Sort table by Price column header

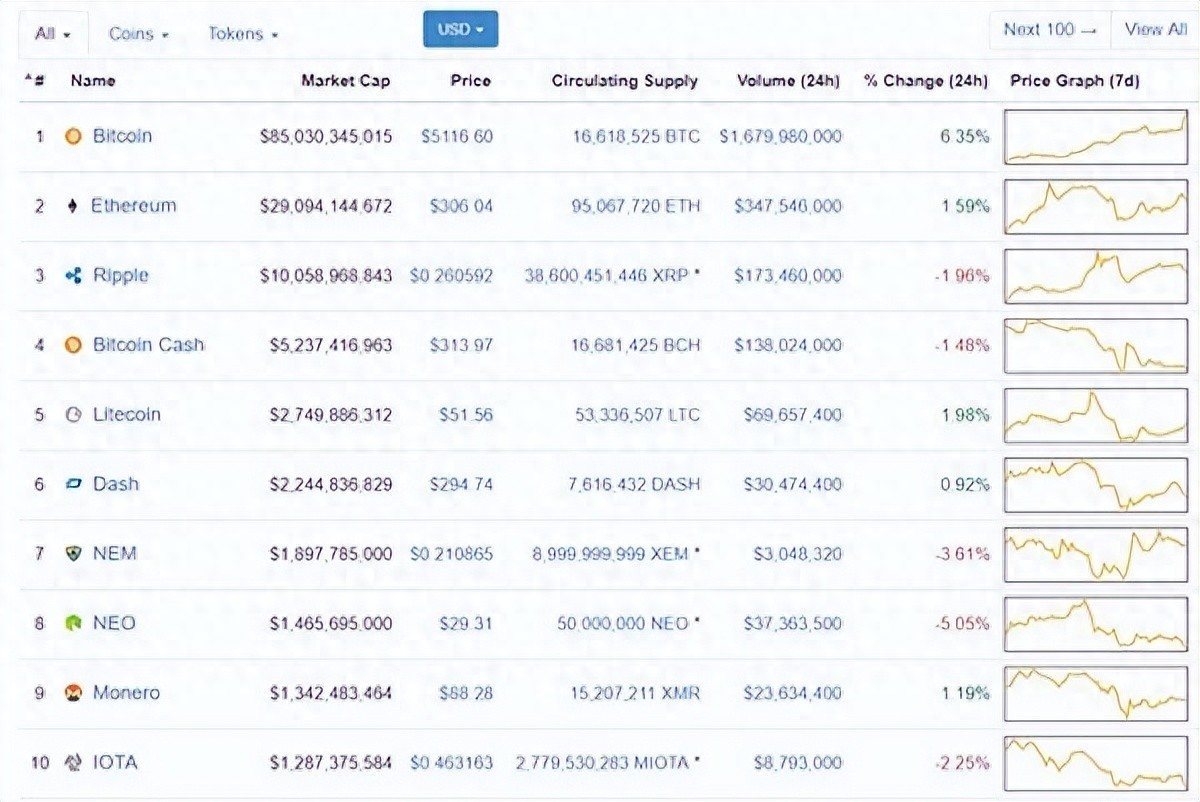coord(471,81)
